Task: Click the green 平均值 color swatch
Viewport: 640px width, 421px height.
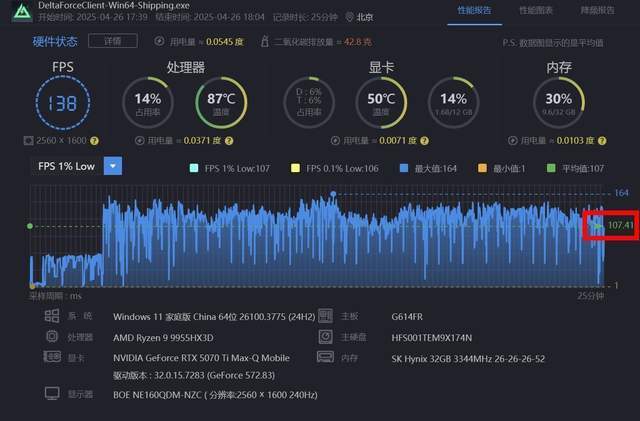Action: click(x=554, y=168)
